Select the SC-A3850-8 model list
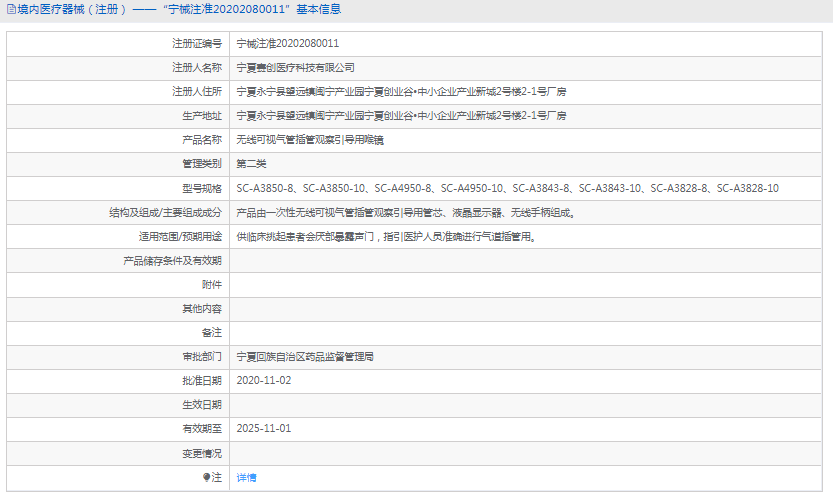Viewport: 833px width, 499px height. pyautogui.click(x=507, y=188)
